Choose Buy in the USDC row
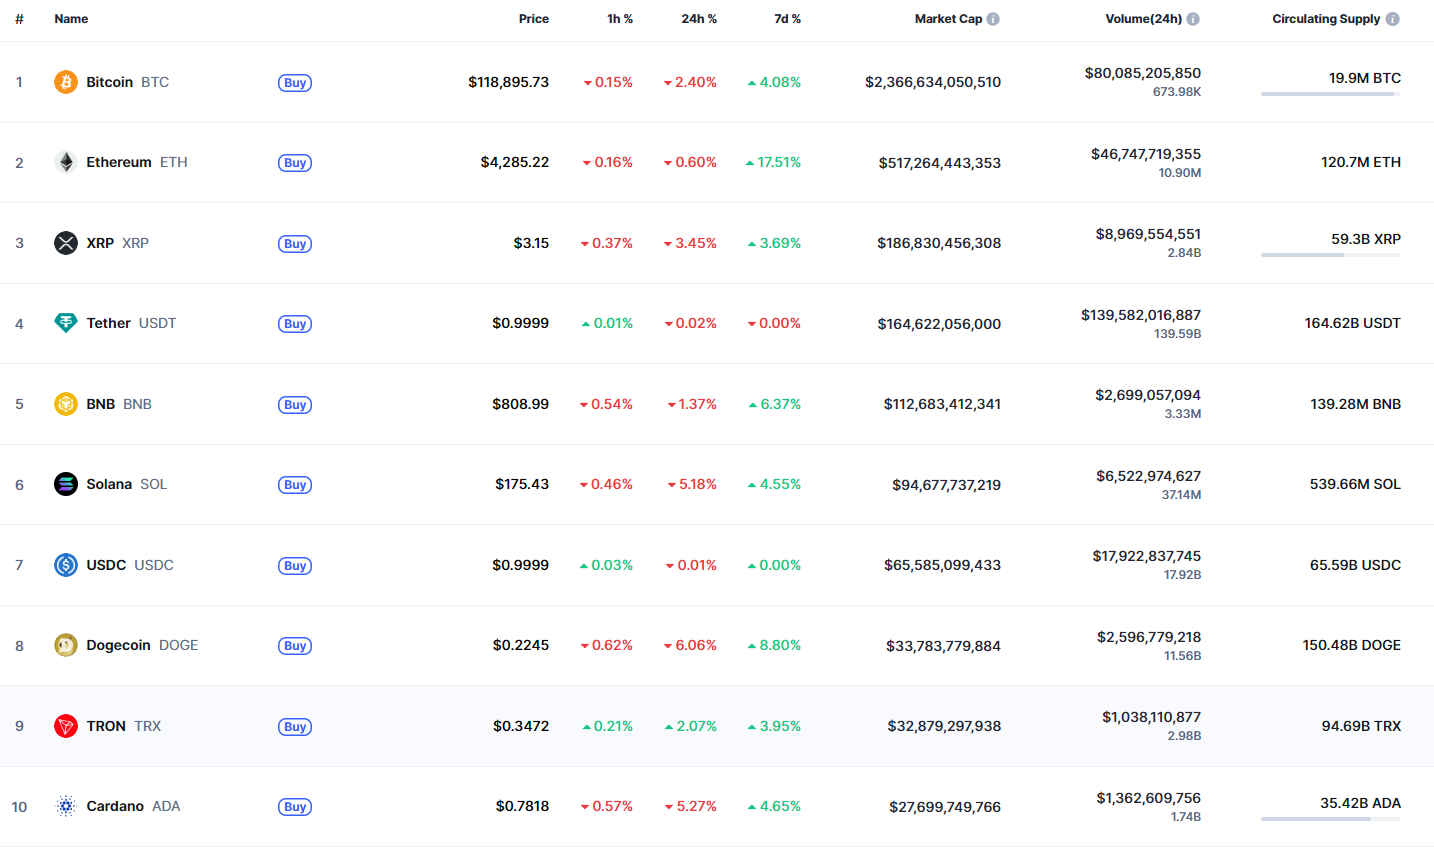This screenshot has height=850, width=1434. coord(295,566)
